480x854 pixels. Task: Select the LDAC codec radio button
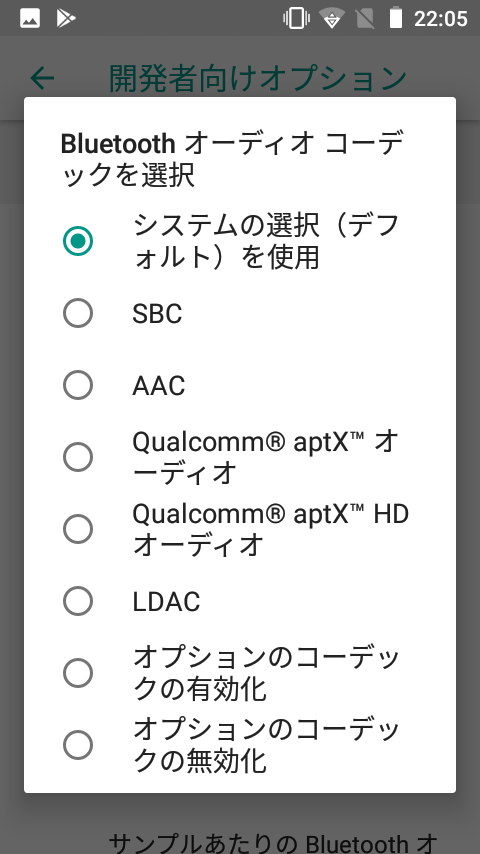pyautogui.click(x=78, y=601)
